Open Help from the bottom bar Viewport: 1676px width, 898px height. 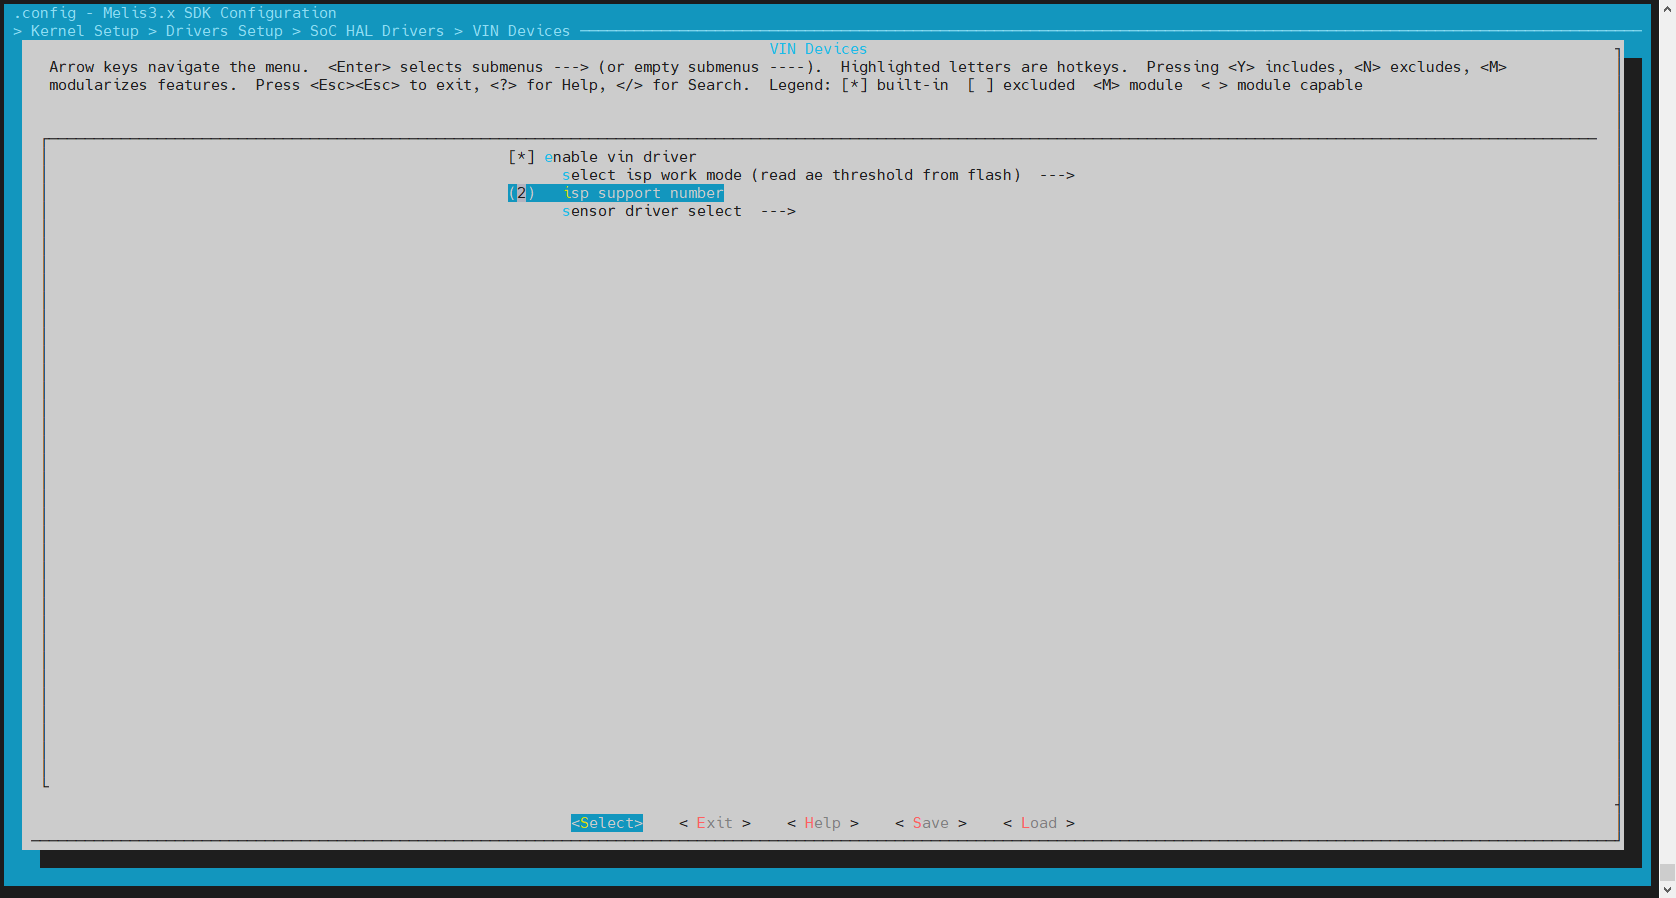(823, 823)
